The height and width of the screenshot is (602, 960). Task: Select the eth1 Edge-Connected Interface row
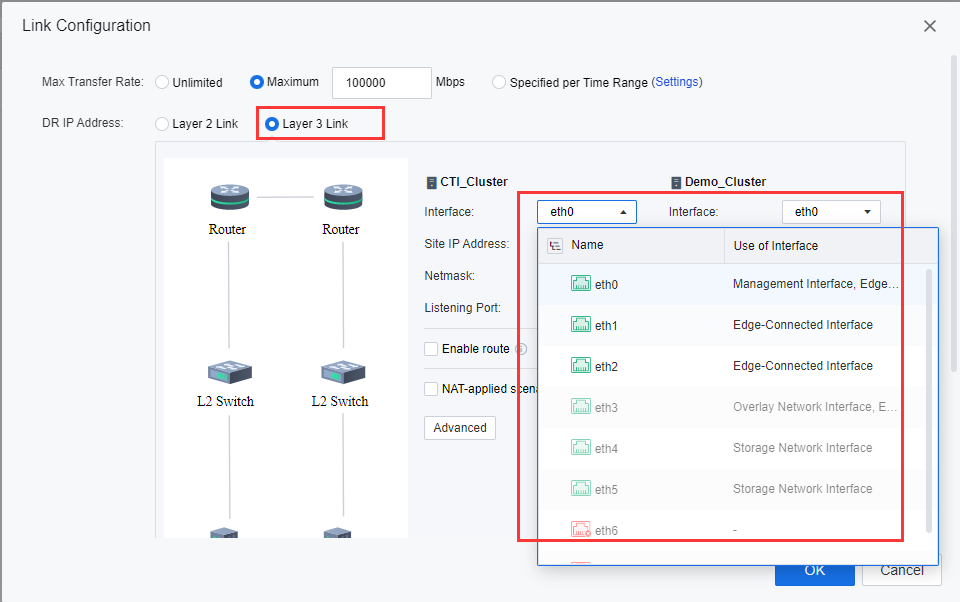(737, 325)
